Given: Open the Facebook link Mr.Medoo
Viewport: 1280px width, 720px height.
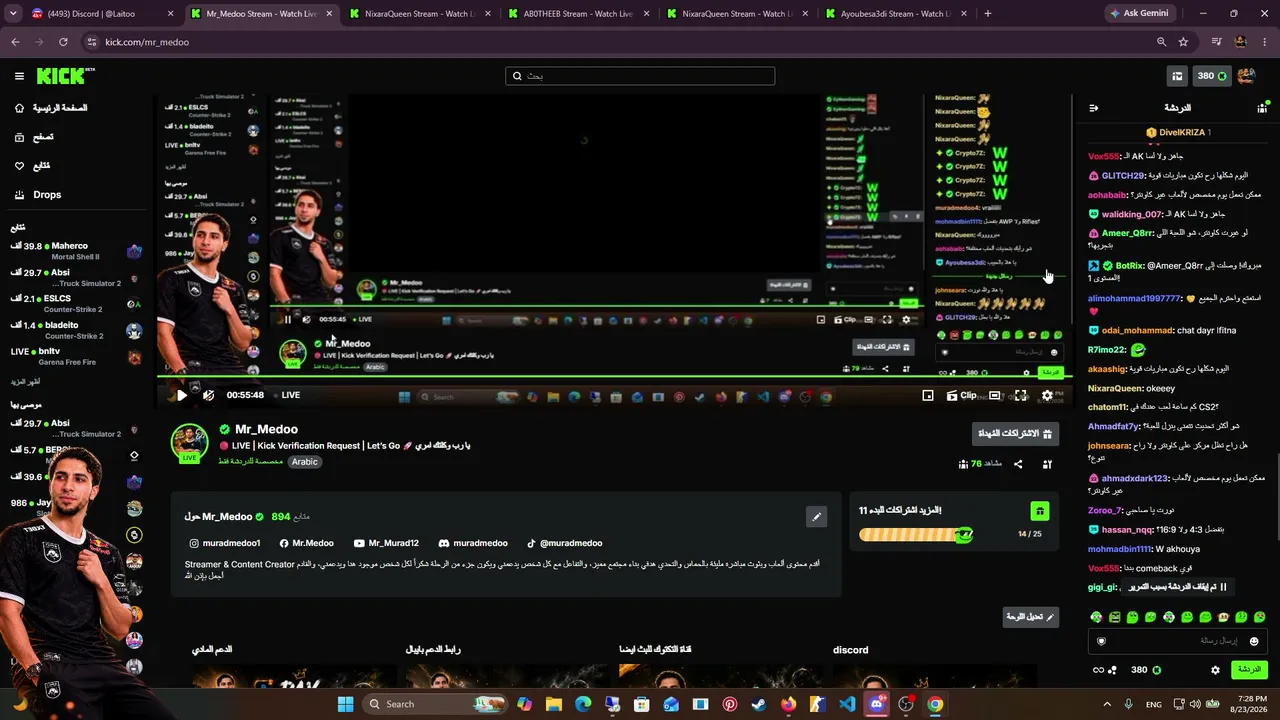Looking at the screenshot, I should pyautogui.click(x=306, y=543).
